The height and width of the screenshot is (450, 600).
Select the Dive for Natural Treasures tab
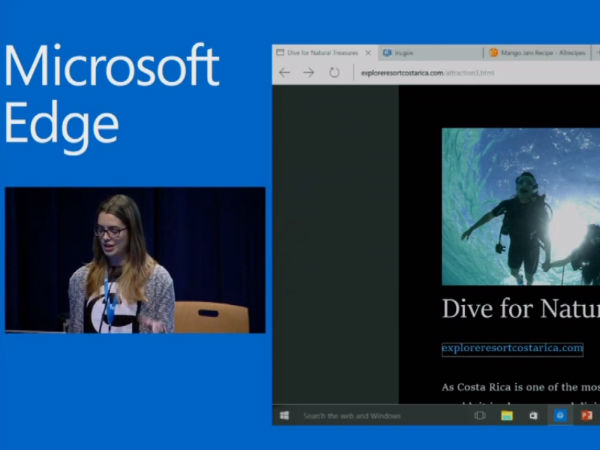[x=318, y=52]
